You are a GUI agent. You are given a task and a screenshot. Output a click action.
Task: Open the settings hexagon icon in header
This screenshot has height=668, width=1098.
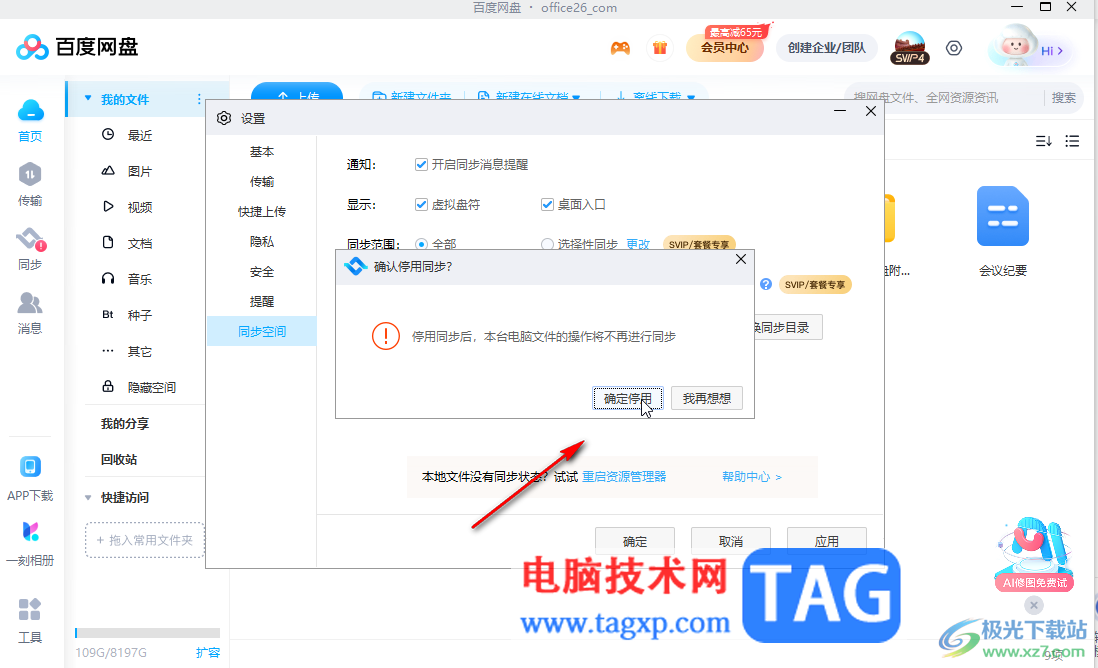tap(954, 48)
